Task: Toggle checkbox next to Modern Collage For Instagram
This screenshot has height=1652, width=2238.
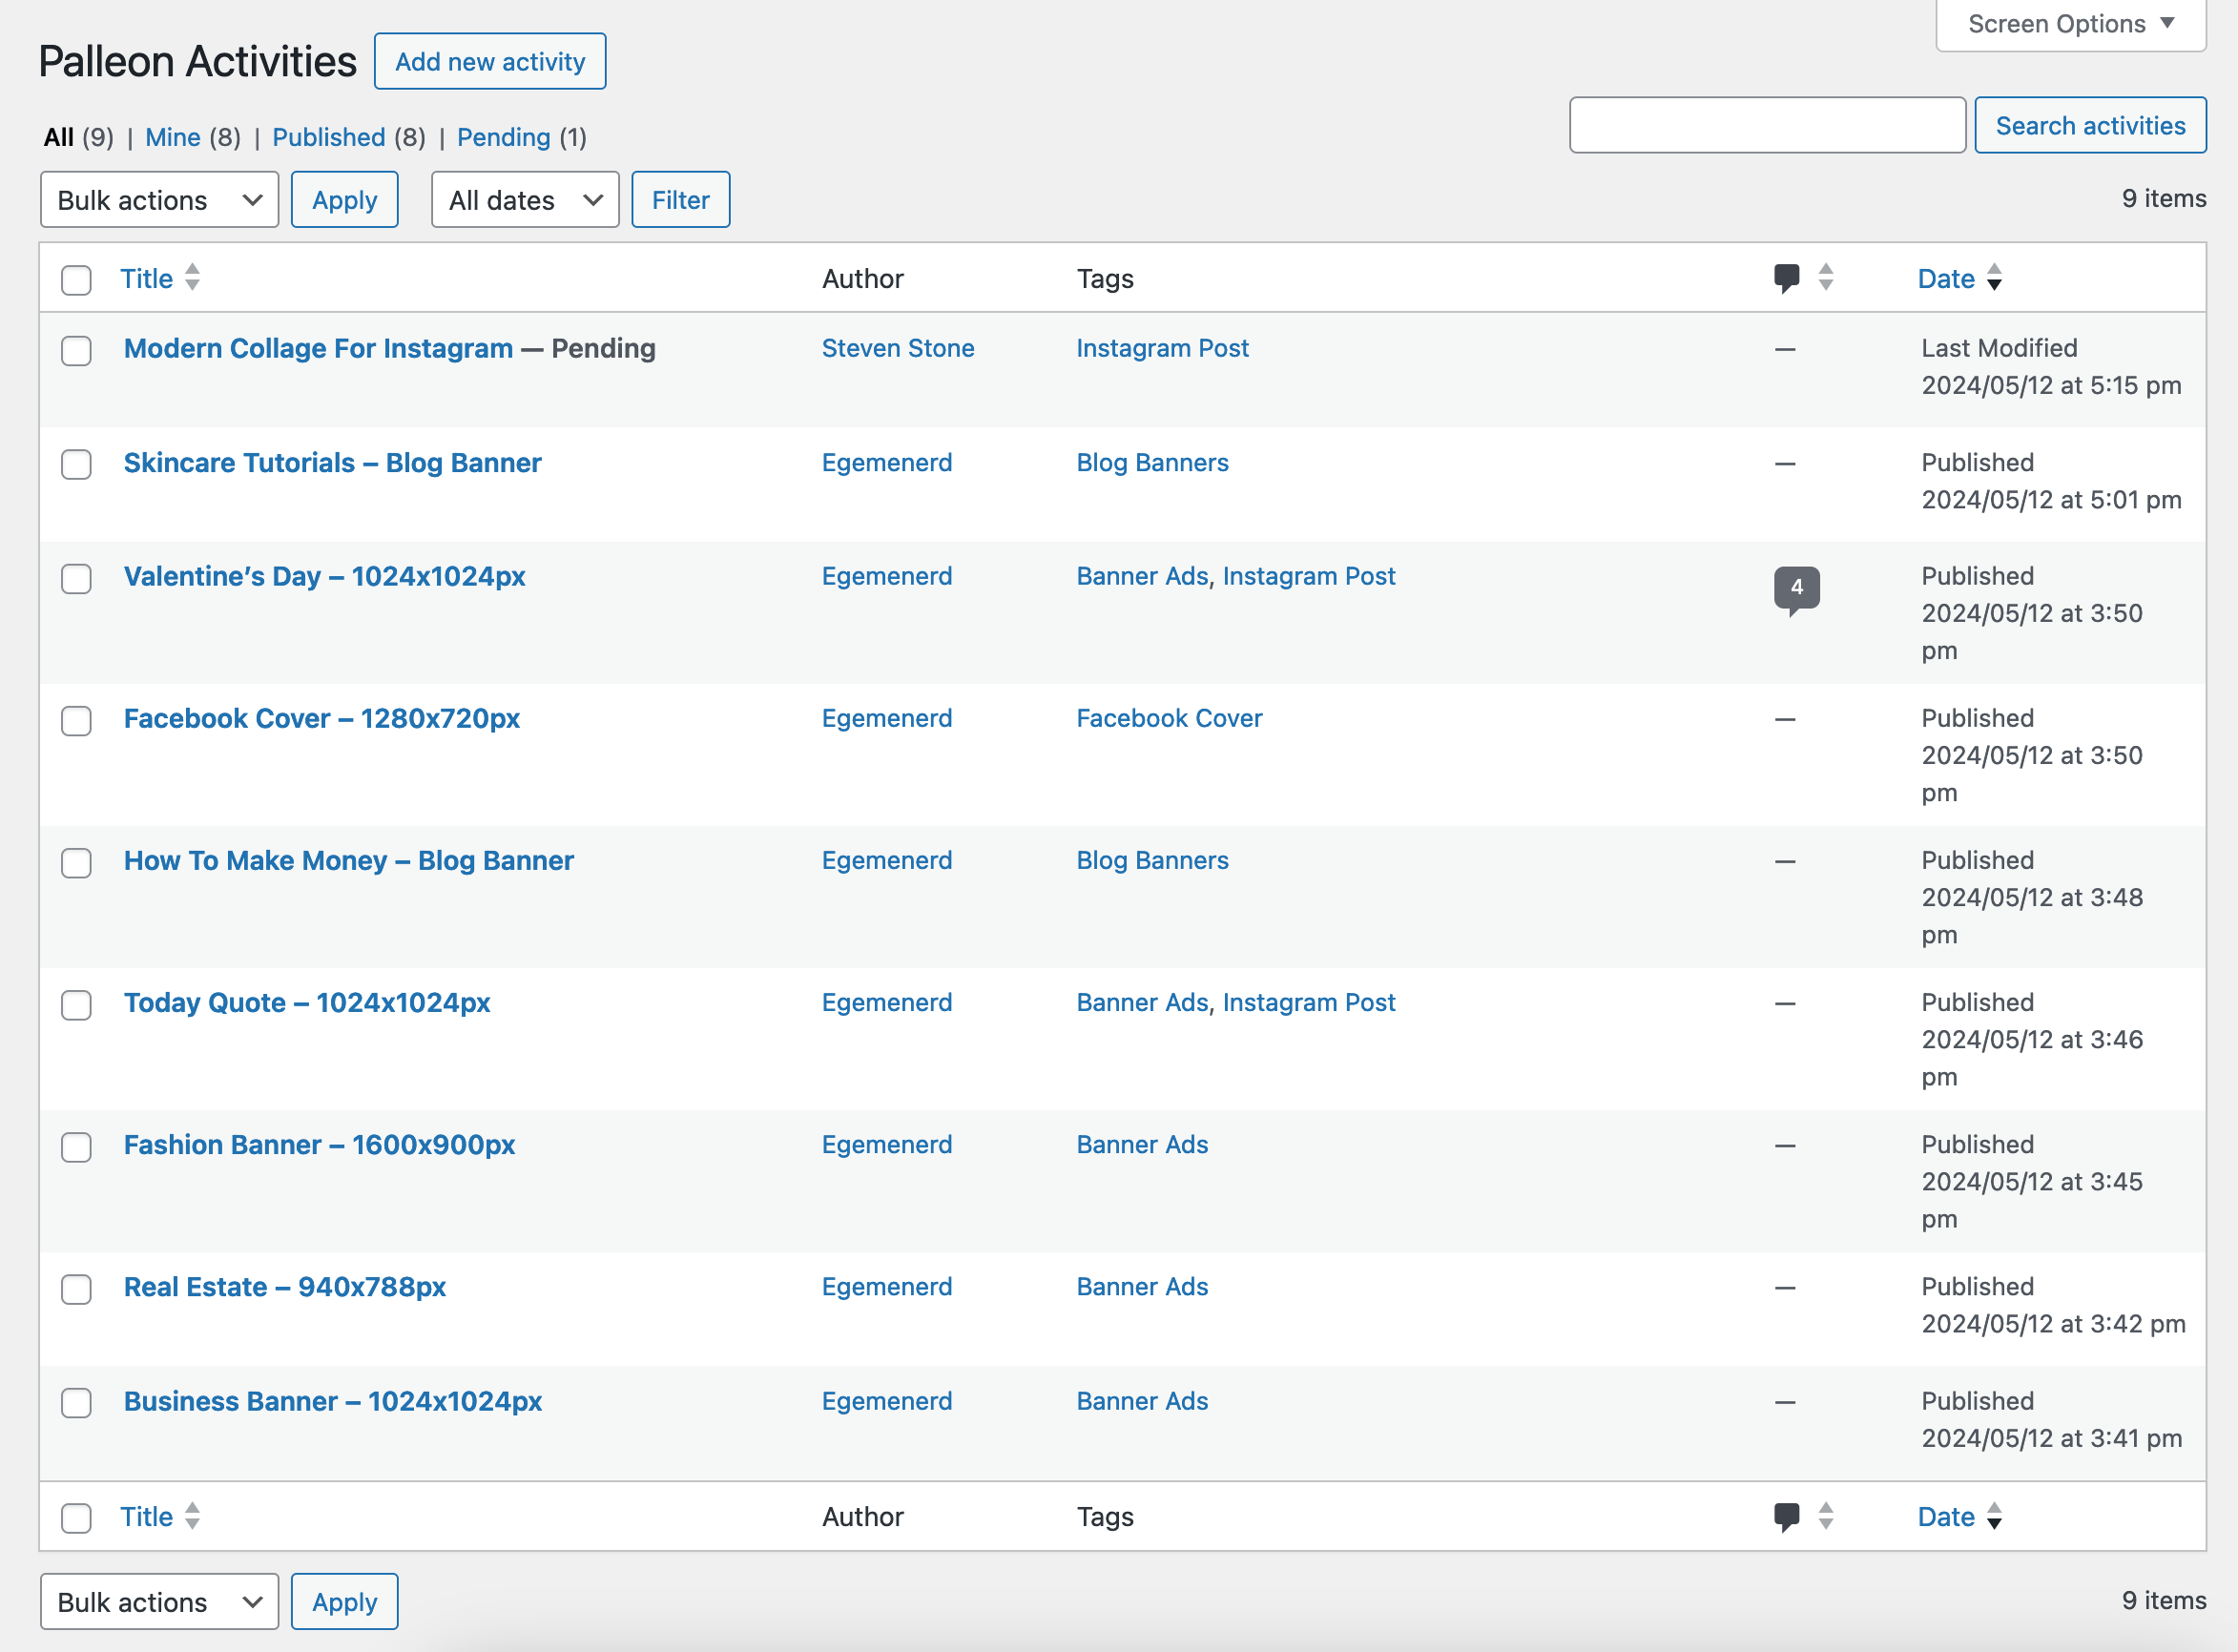Action: click(x=76, y=349)
